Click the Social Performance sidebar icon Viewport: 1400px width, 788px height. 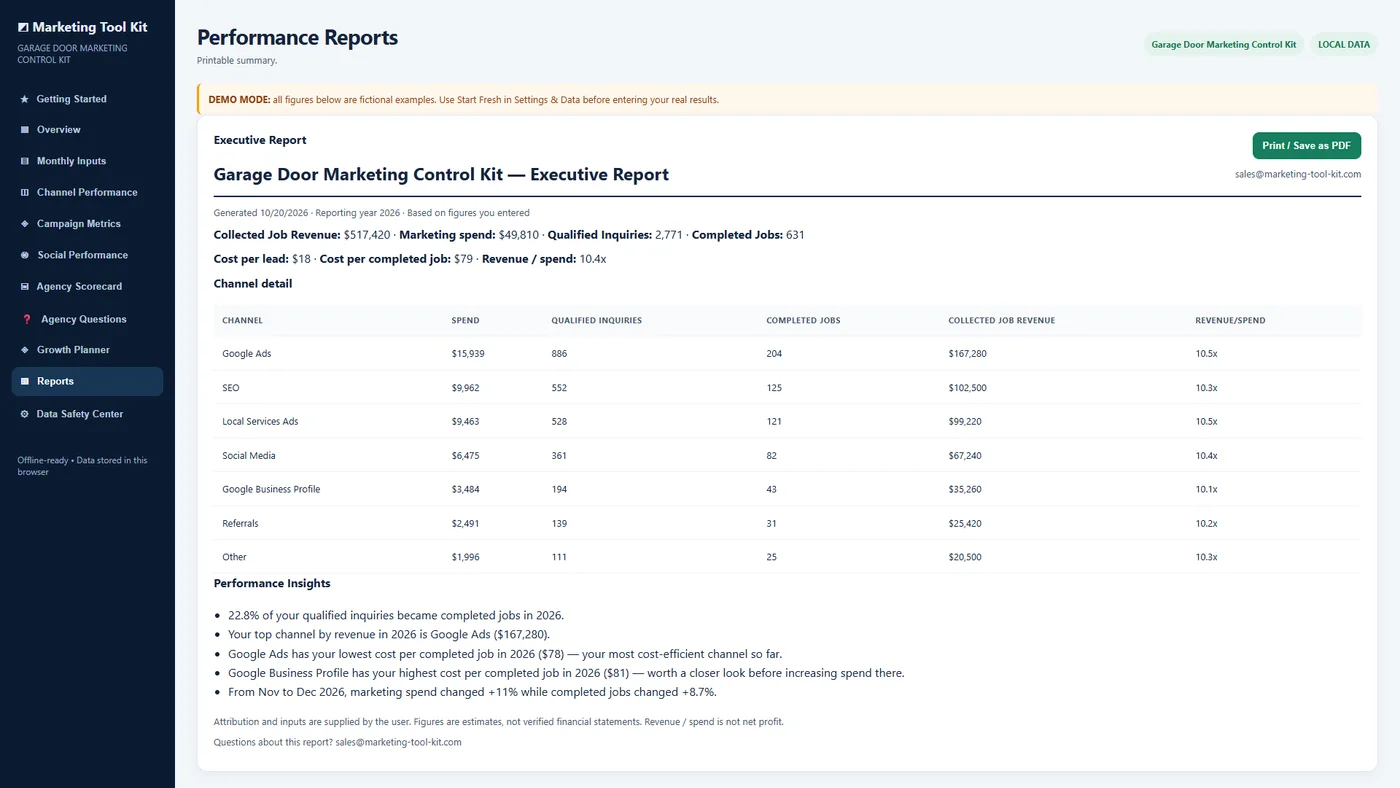pyautogui.click(x=25, y=255)
